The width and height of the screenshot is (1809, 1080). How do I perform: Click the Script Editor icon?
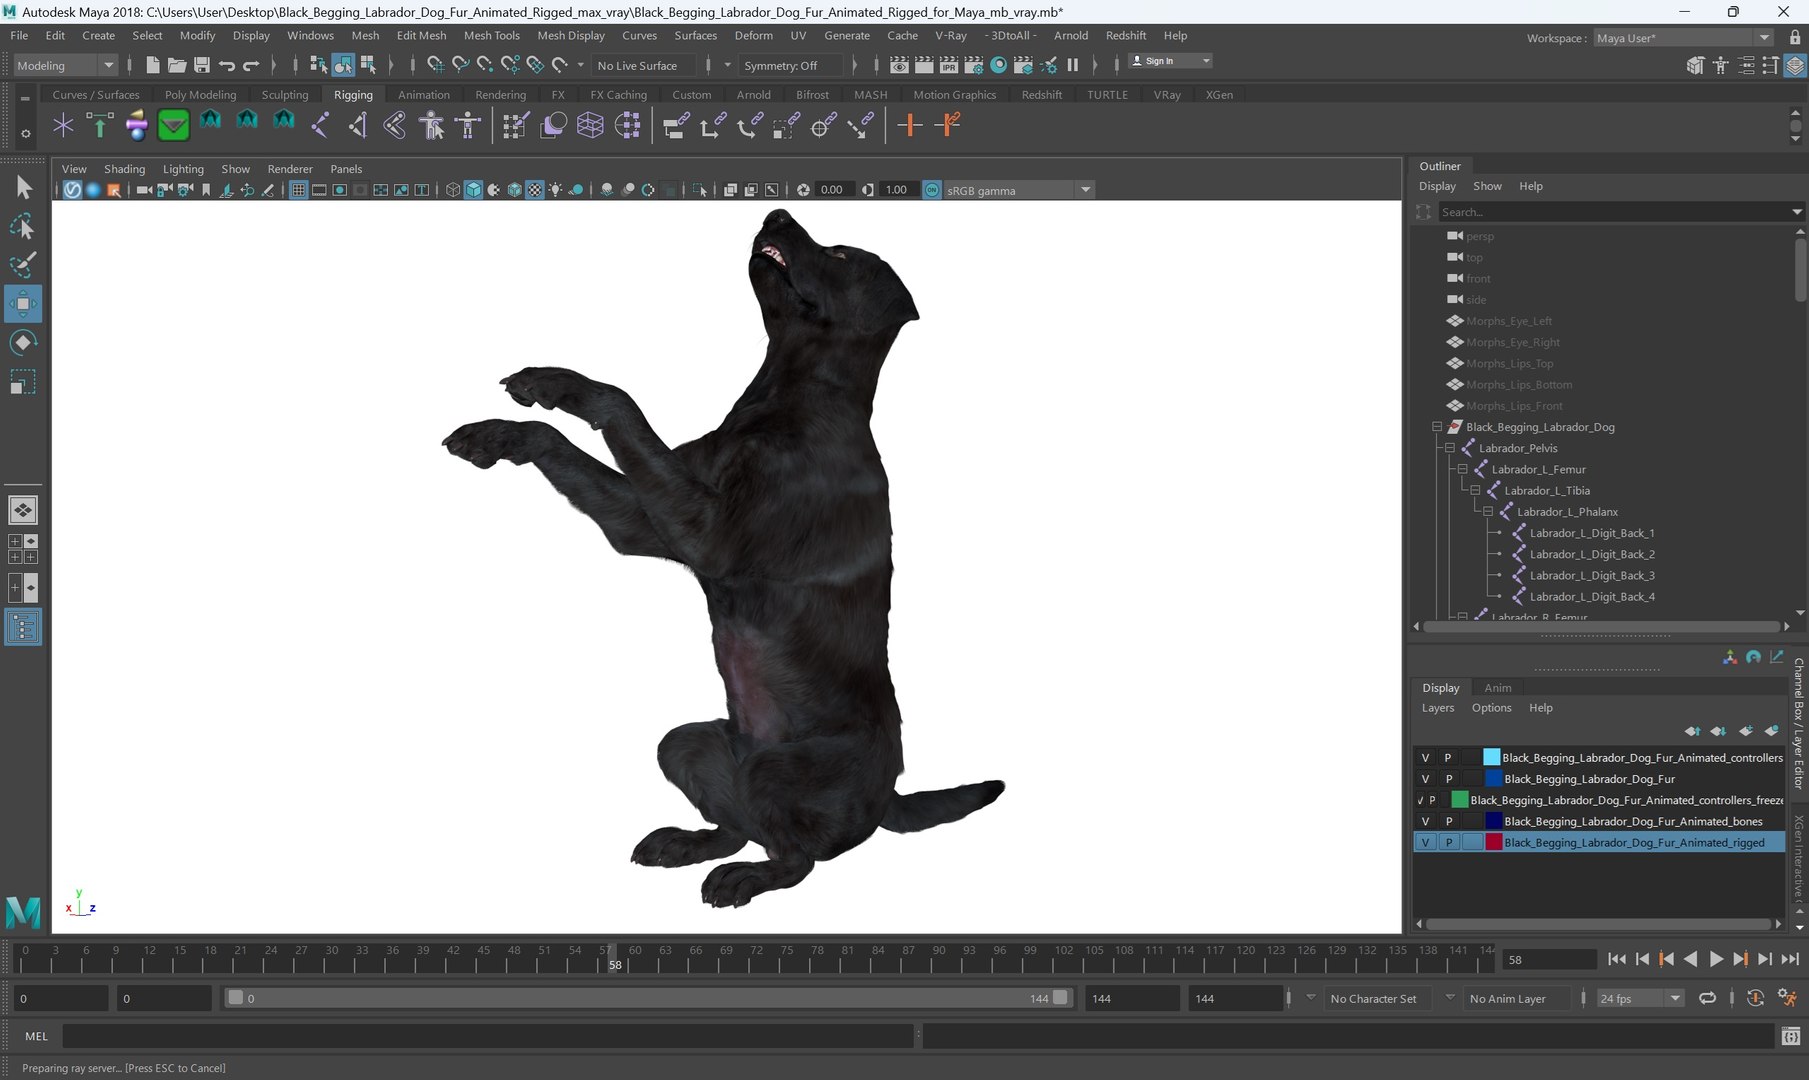point(1791,1037)
